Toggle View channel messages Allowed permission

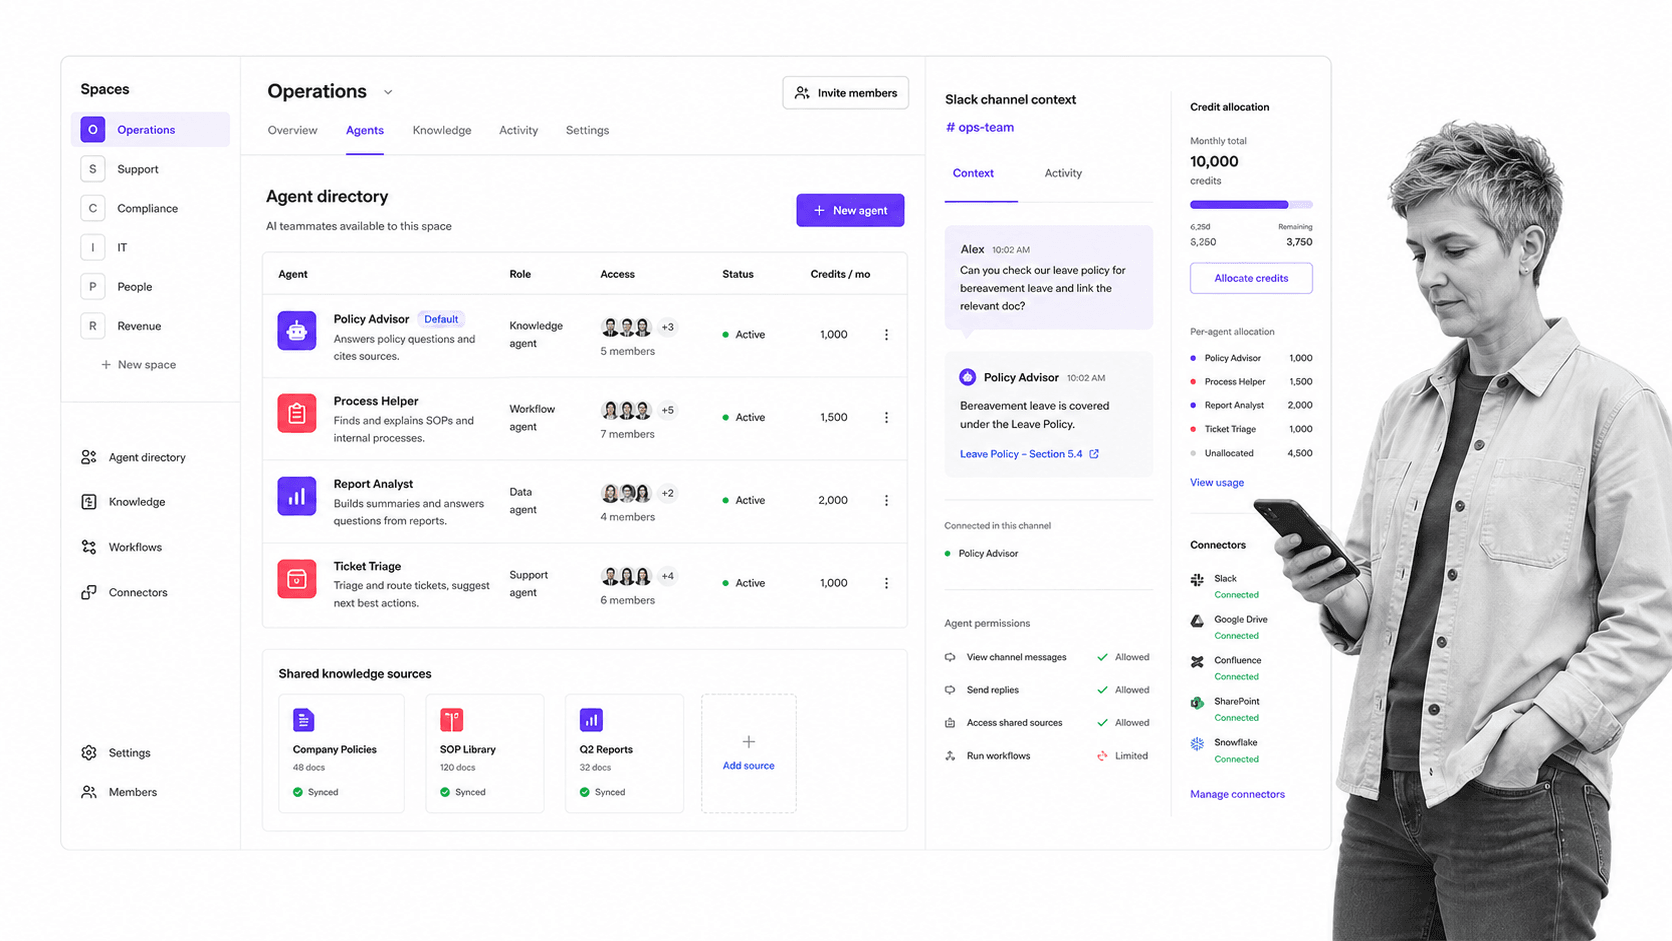tap(1124, 657)
